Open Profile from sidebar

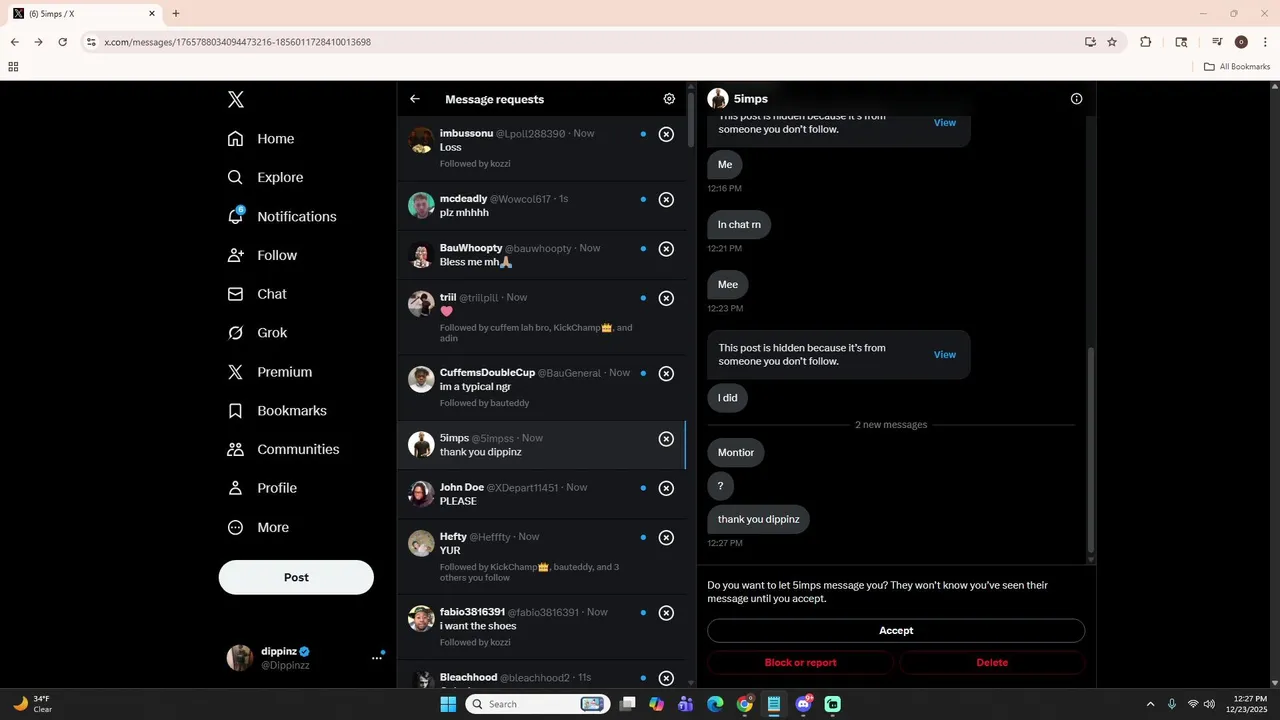pyautogui.click(x=262, y=488)
